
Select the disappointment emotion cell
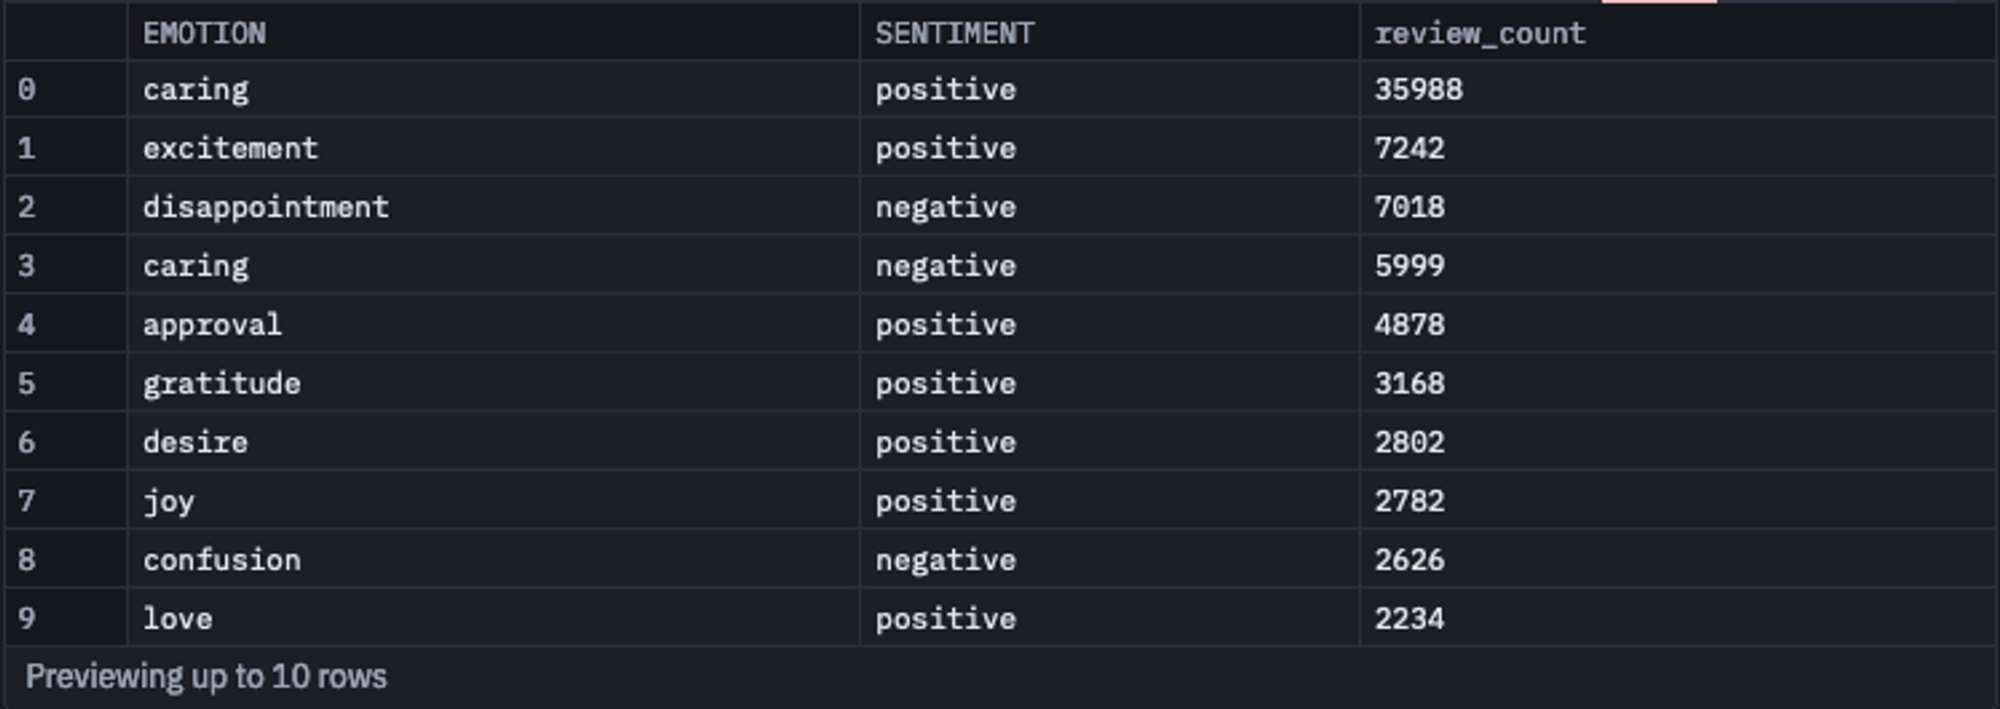point(493,207)
